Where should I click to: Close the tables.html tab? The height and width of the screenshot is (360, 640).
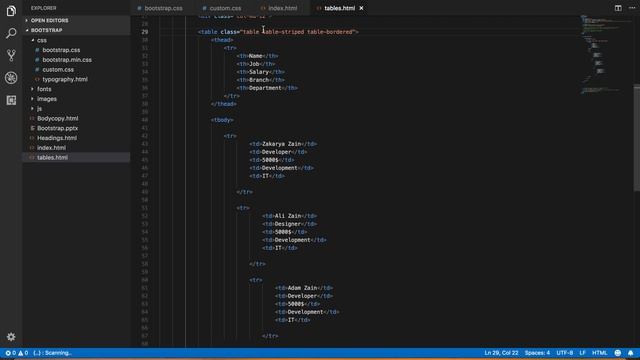tap(361, 8)
